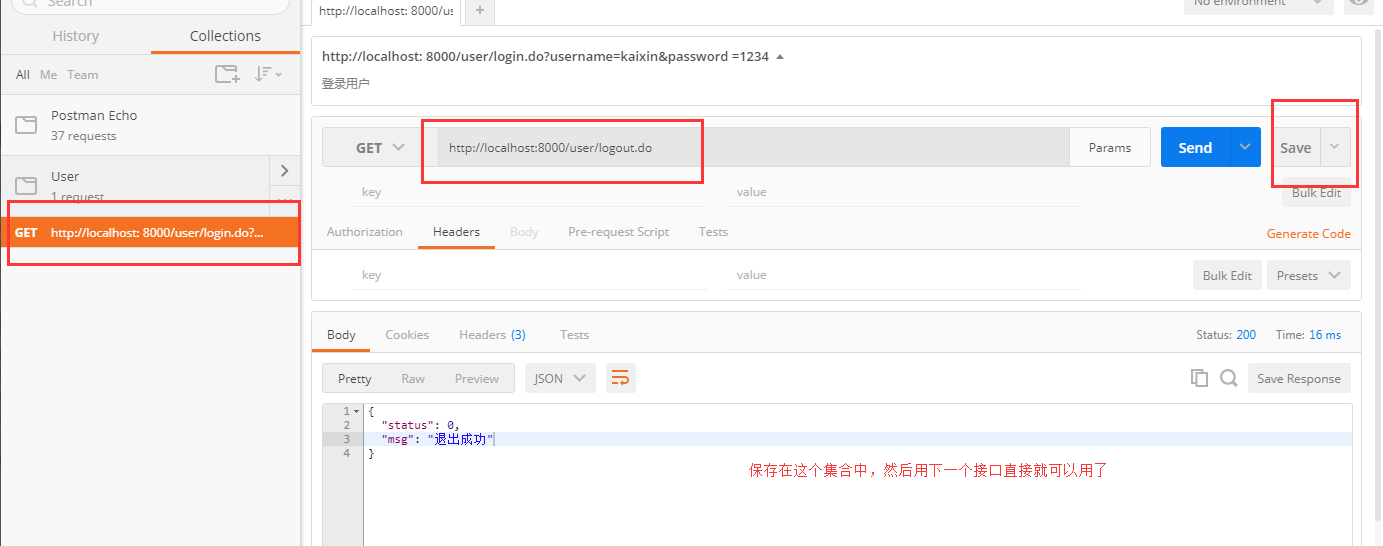Collapse request description triangle next to title
The width and height of the screenshot is (1383, 546).
coord(780,57)
